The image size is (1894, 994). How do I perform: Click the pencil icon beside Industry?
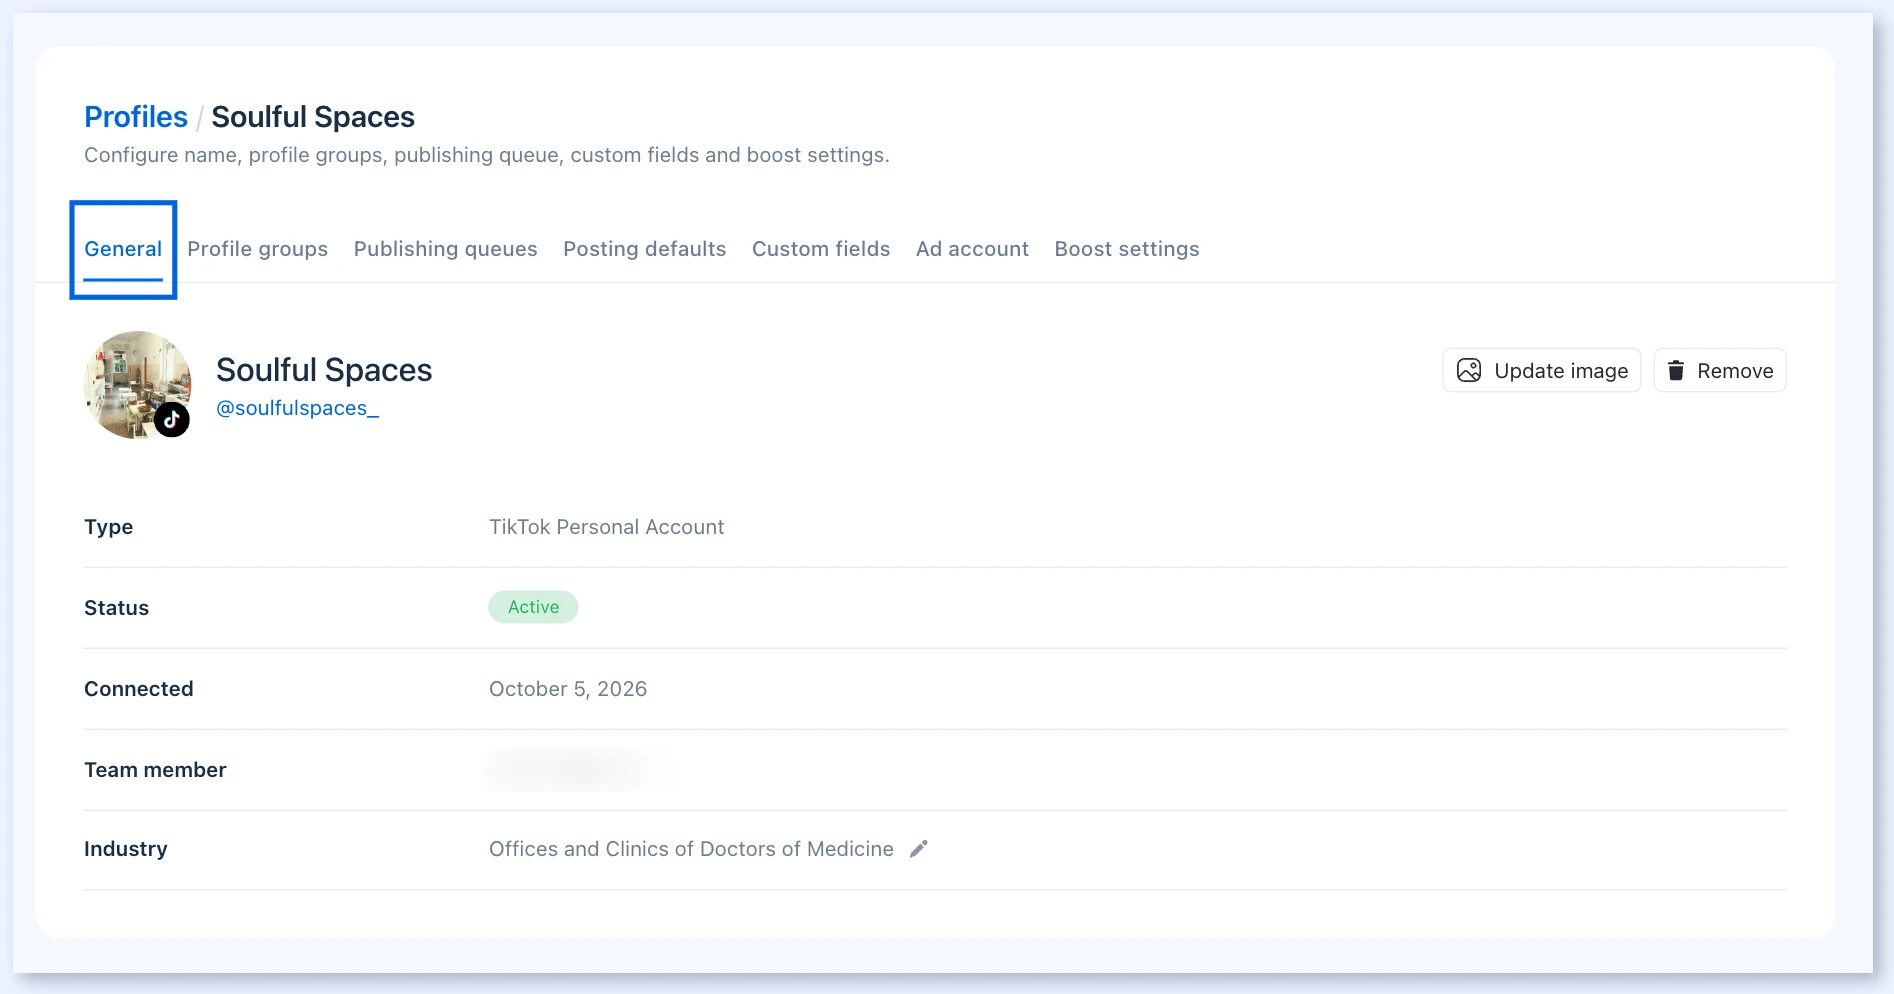919,849
